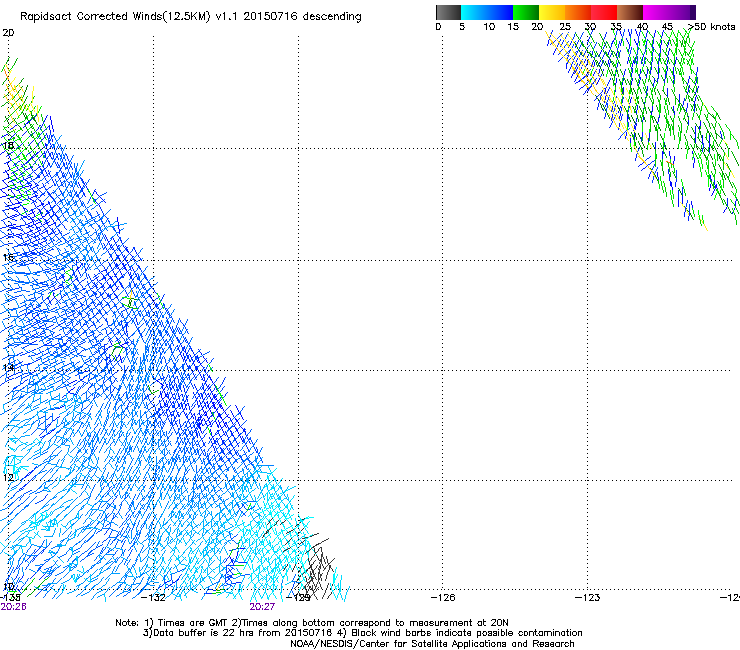Click the "15" label under the color scale
Viewport: 740px width, 650px height.
tap(513, 27)
